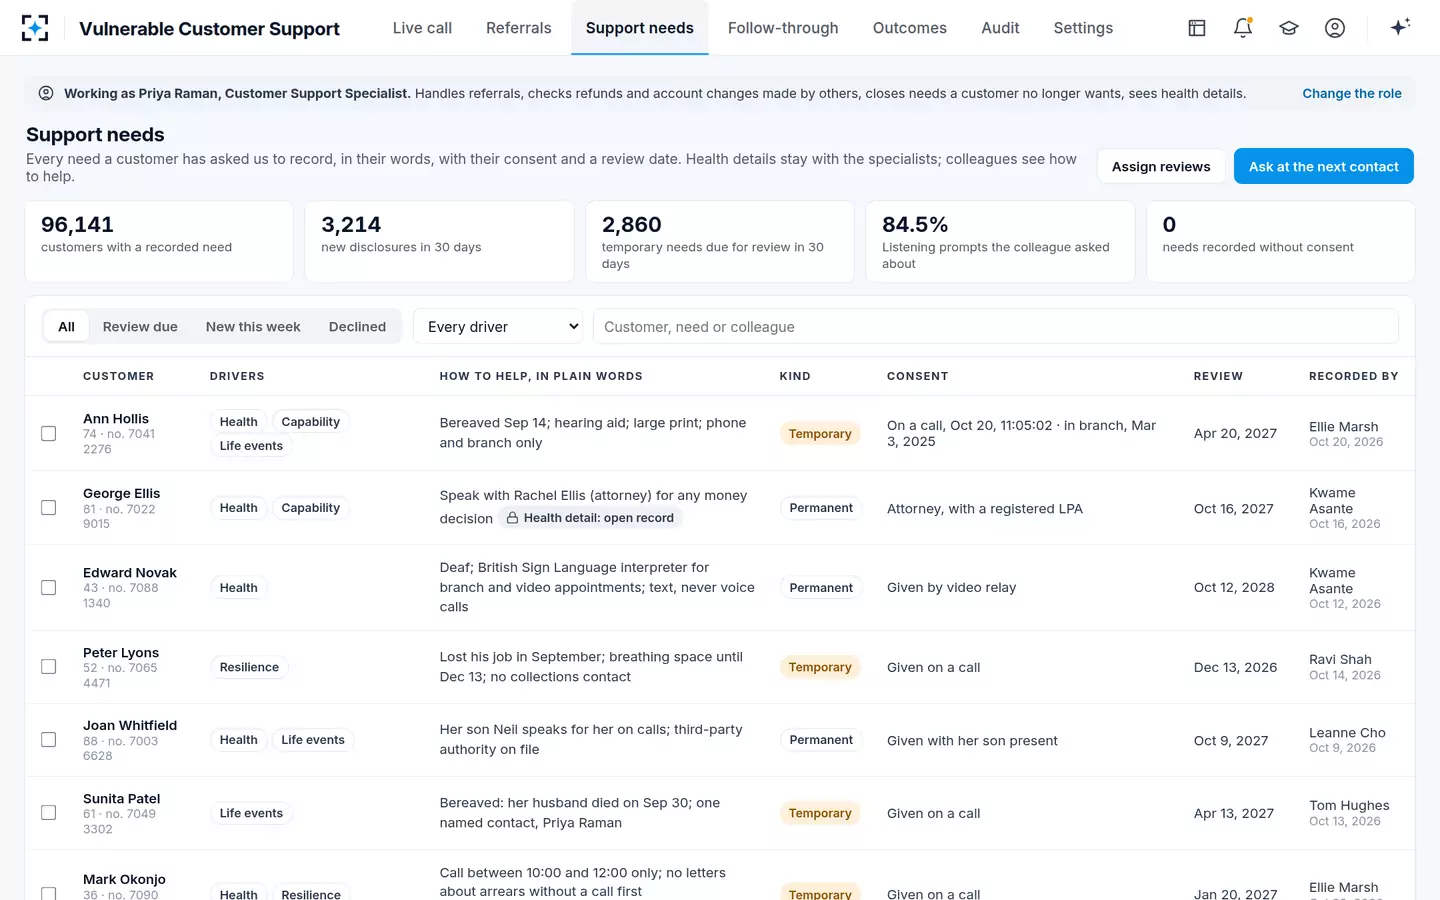Filter by New this week
This screenshot has height=900, width=1440.
pos(253,326)
